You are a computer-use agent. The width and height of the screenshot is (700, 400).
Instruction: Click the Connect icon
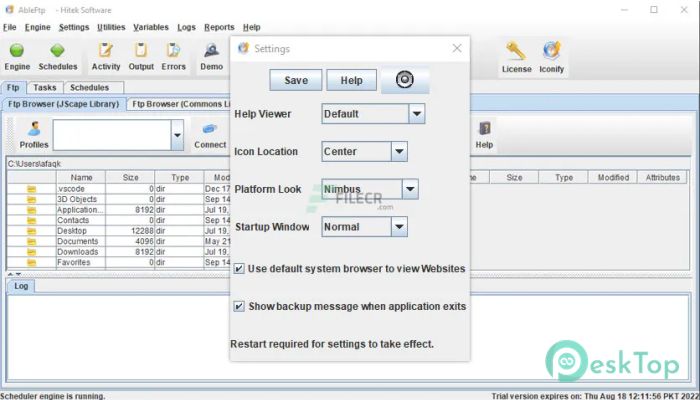tap(210, 135)
